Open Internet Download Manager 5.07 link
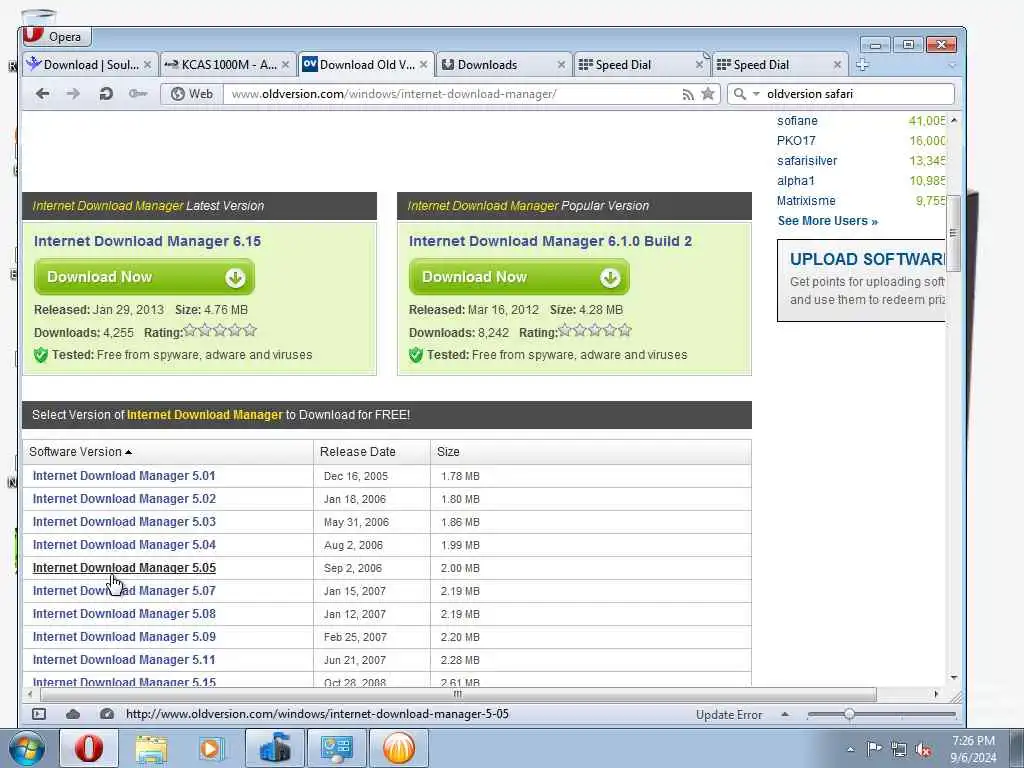Image resolution: width=1024 pixels, height=768 pixels. point(124,591)
